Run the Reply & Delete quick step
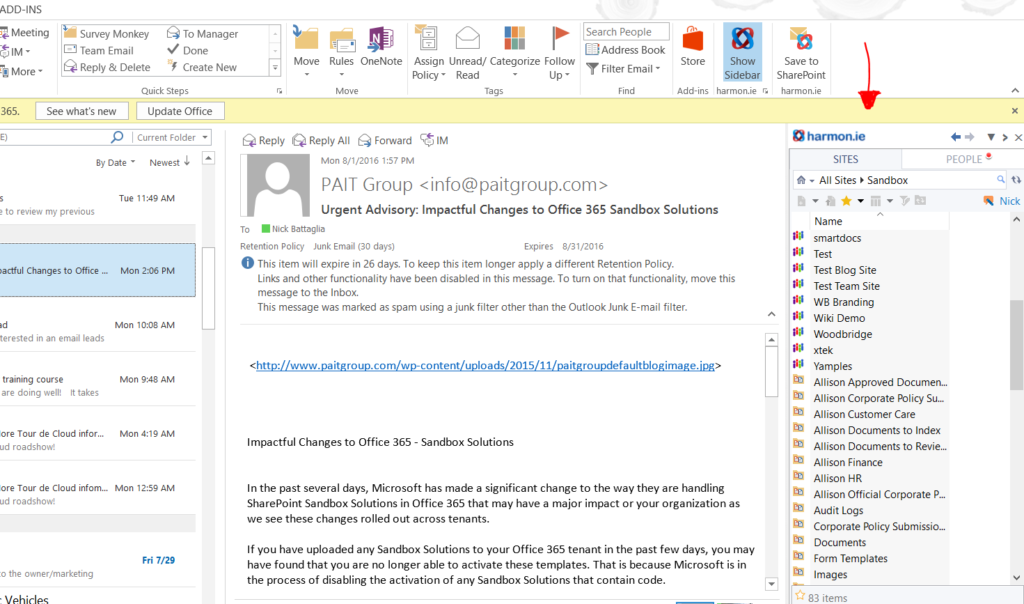This screenshot has height=604, width=1024. 107,67
